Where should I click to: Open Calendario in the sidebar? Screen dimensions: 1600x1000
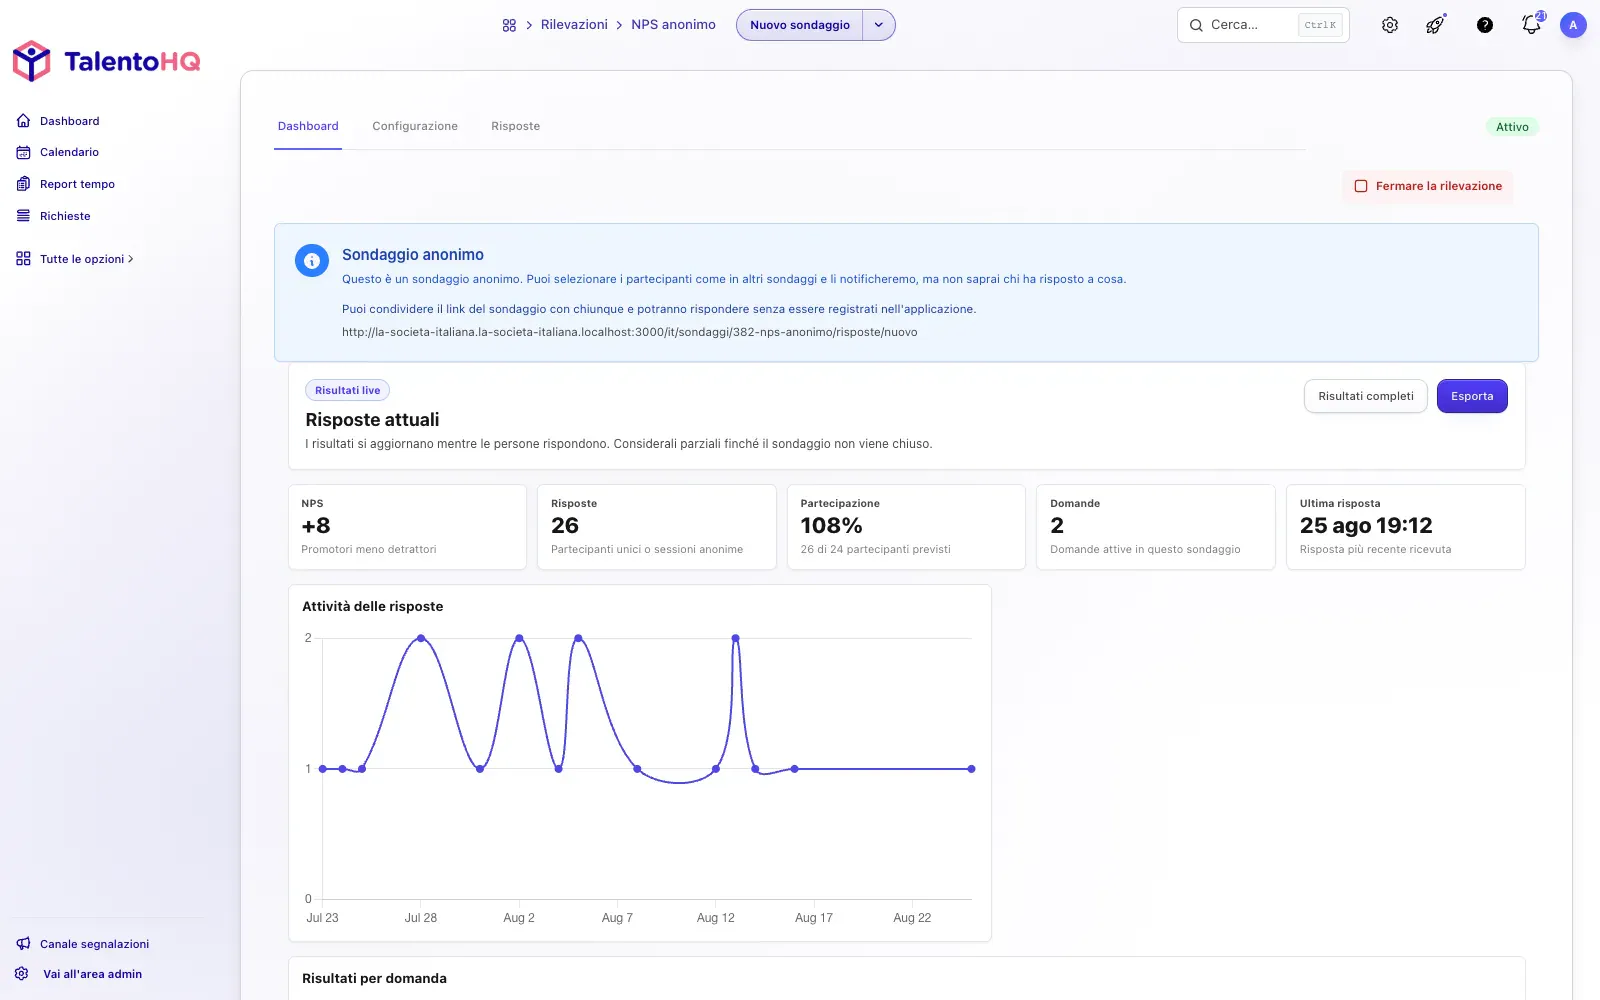coord(58,152)
